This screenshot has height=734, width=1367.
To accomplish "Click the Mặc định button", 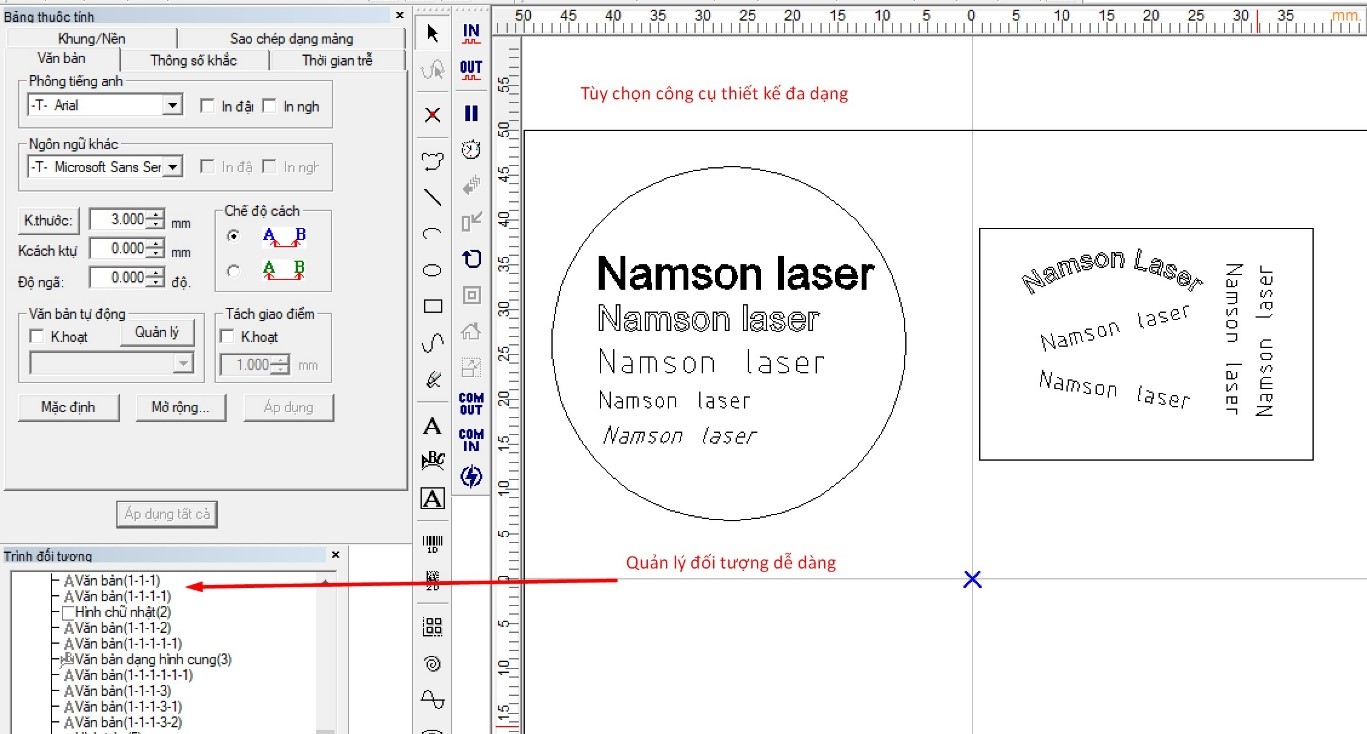I will (x=67, y=407).
